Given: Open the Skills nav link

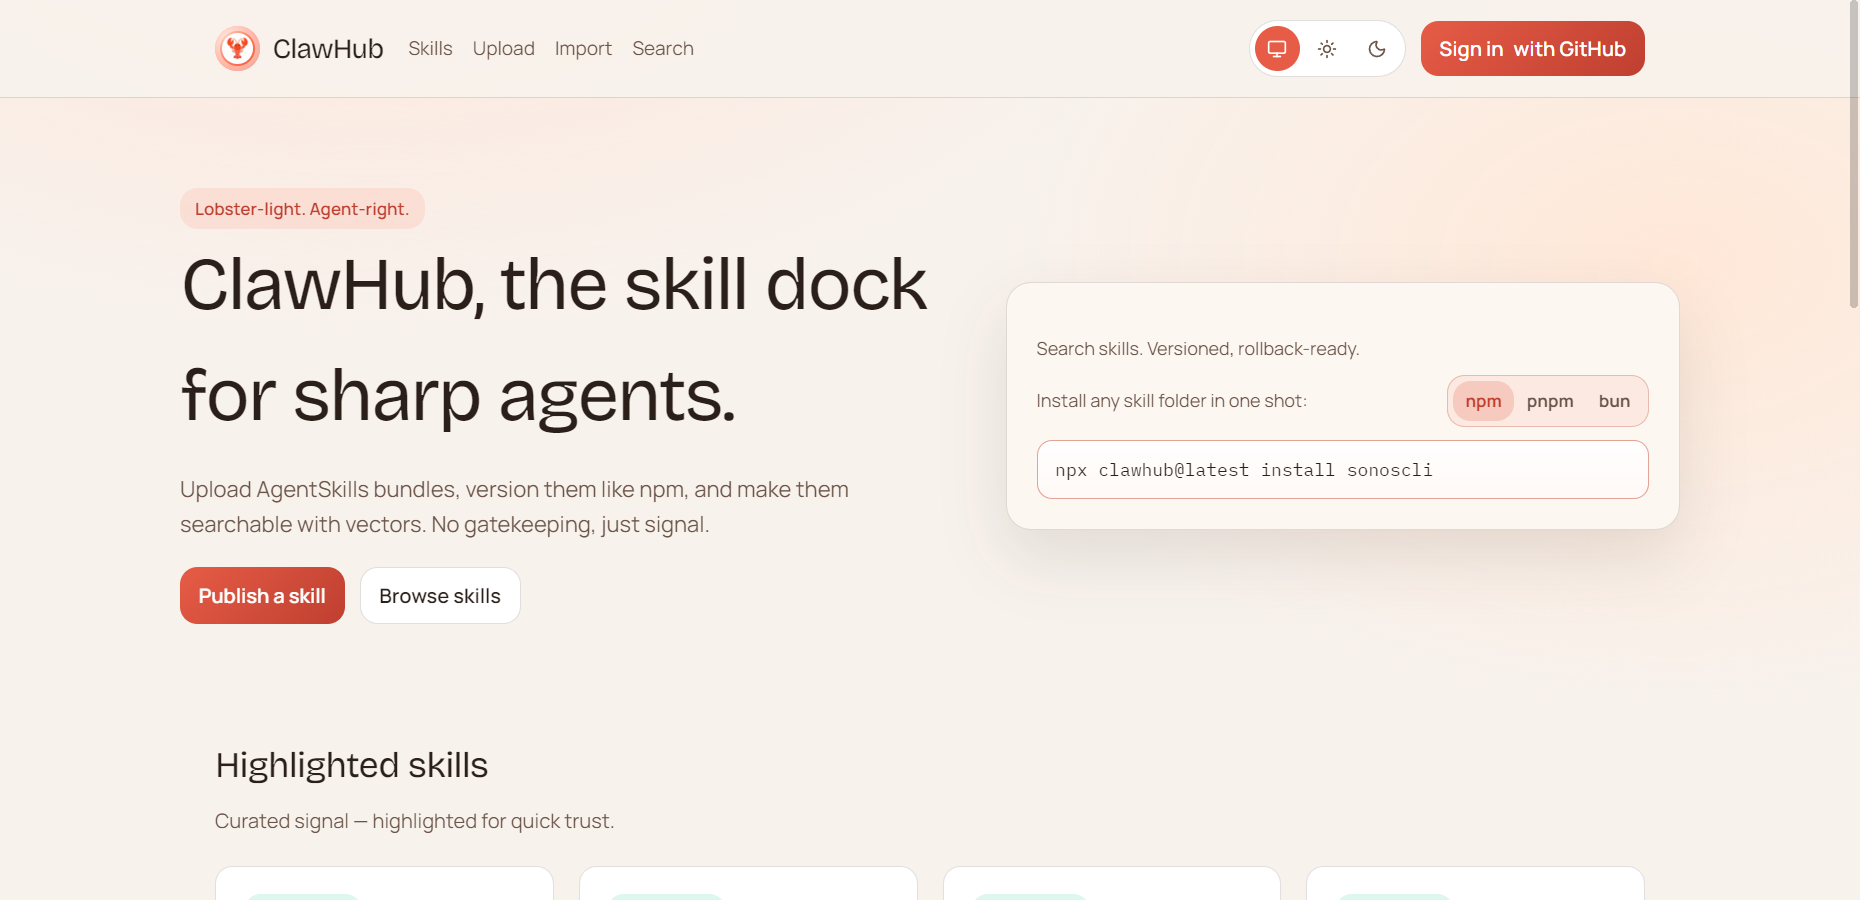Looking at the screenshot, I should tap(430, 48).
